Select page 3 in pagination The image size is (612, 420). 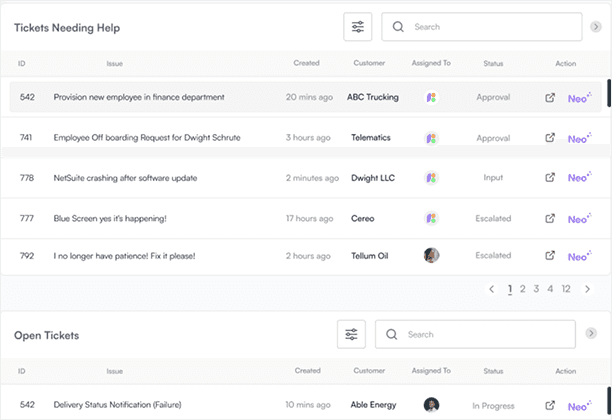(536, 289)
